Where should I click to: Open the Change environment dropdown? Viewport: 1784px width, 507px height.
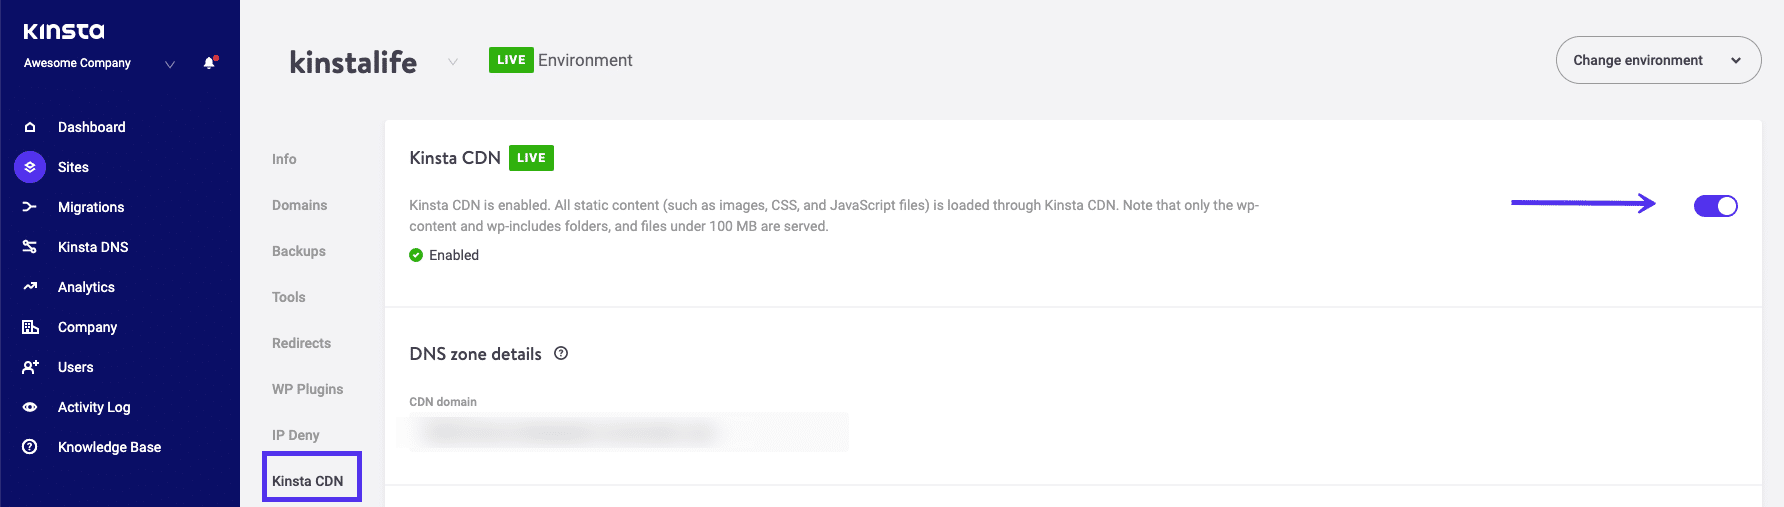point(1657,60)
